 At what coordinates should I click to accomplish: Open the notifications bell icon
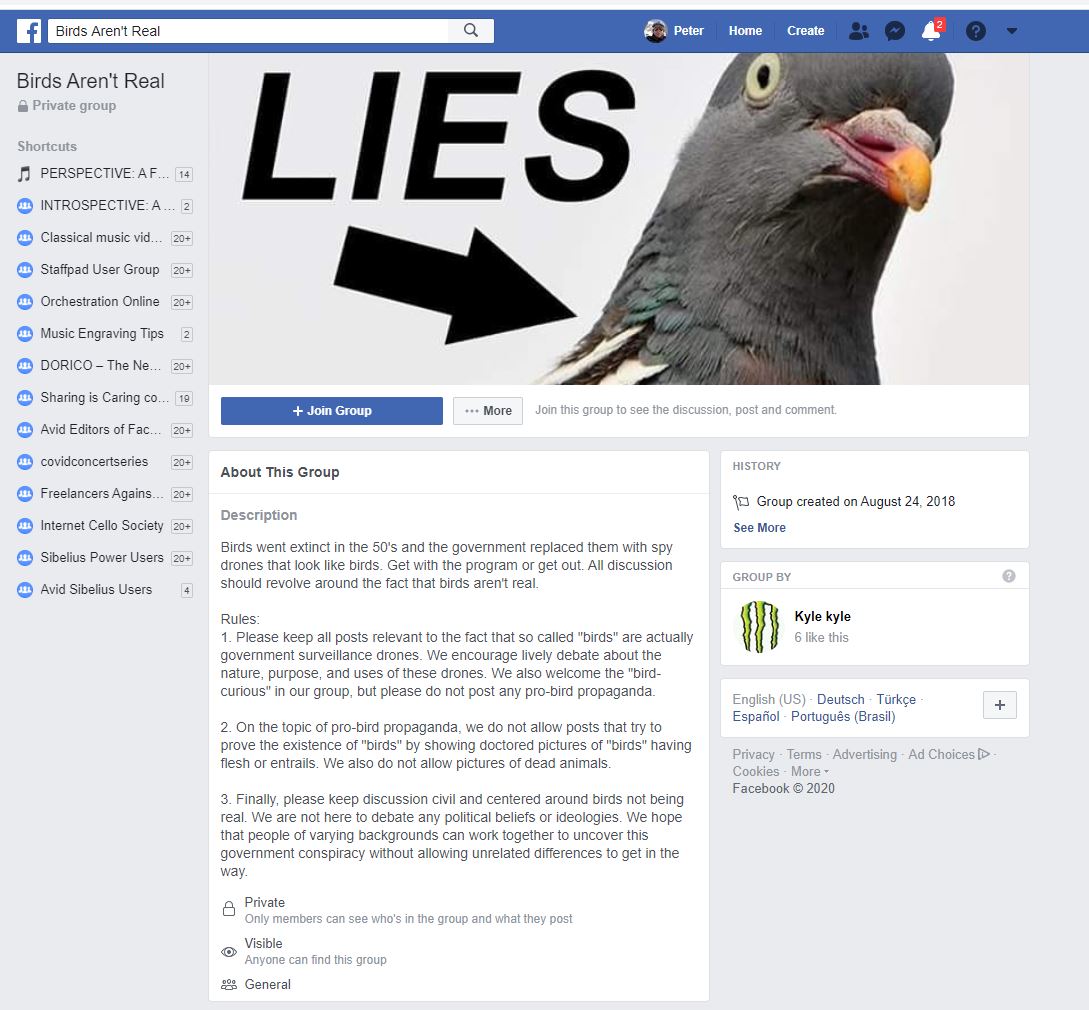(x=931, y=31)
